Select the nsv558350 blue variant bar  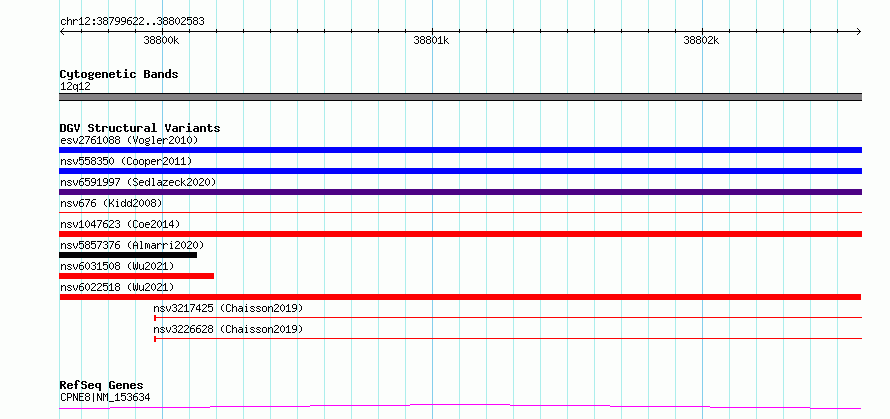[x=460, y=171]
